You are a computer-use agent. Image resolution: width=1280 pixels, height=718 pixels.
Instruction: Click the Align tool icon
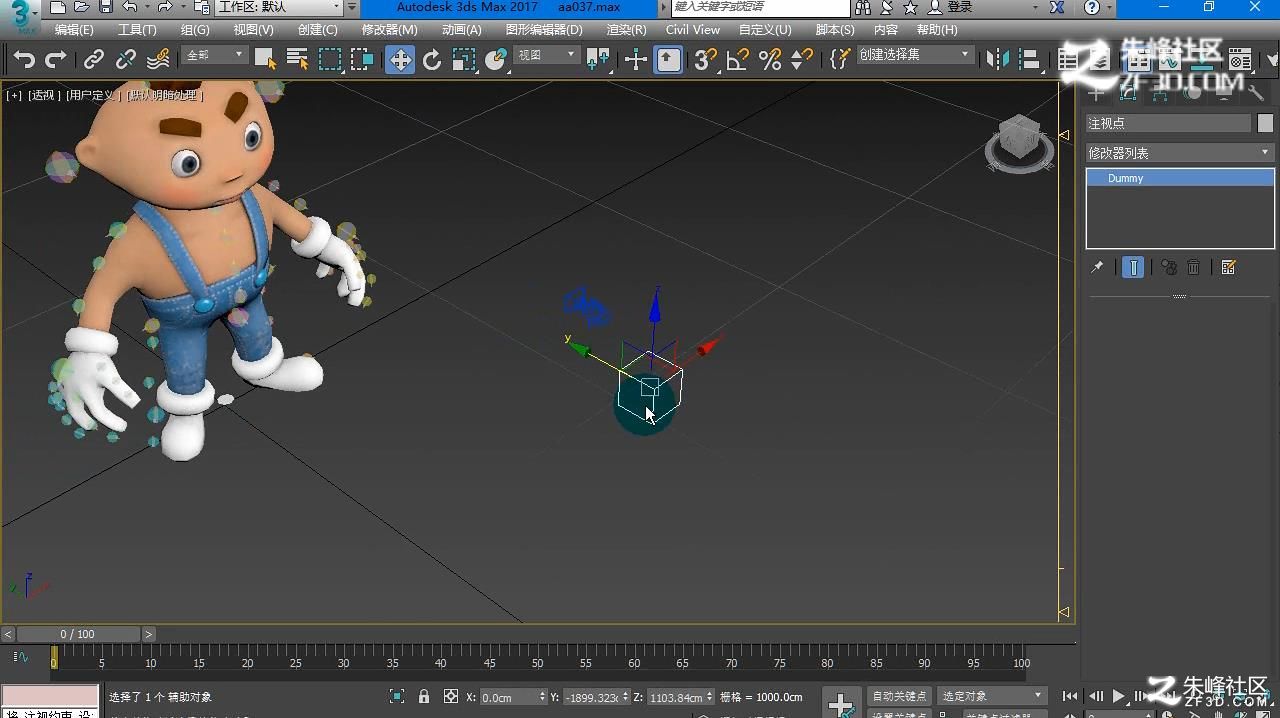[1031, 60]
